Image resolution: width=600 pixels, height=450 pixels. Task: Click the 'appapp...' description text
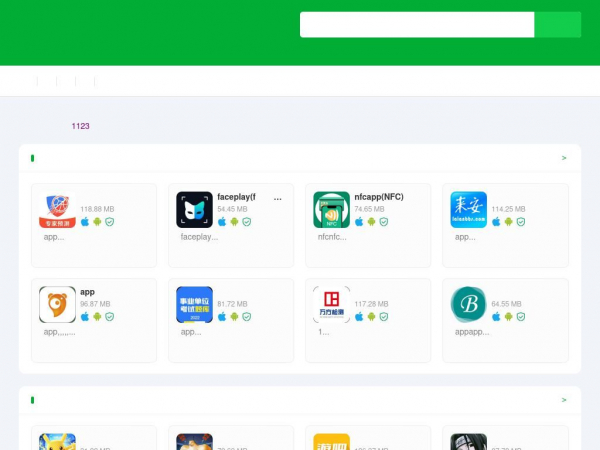(472, 332)
